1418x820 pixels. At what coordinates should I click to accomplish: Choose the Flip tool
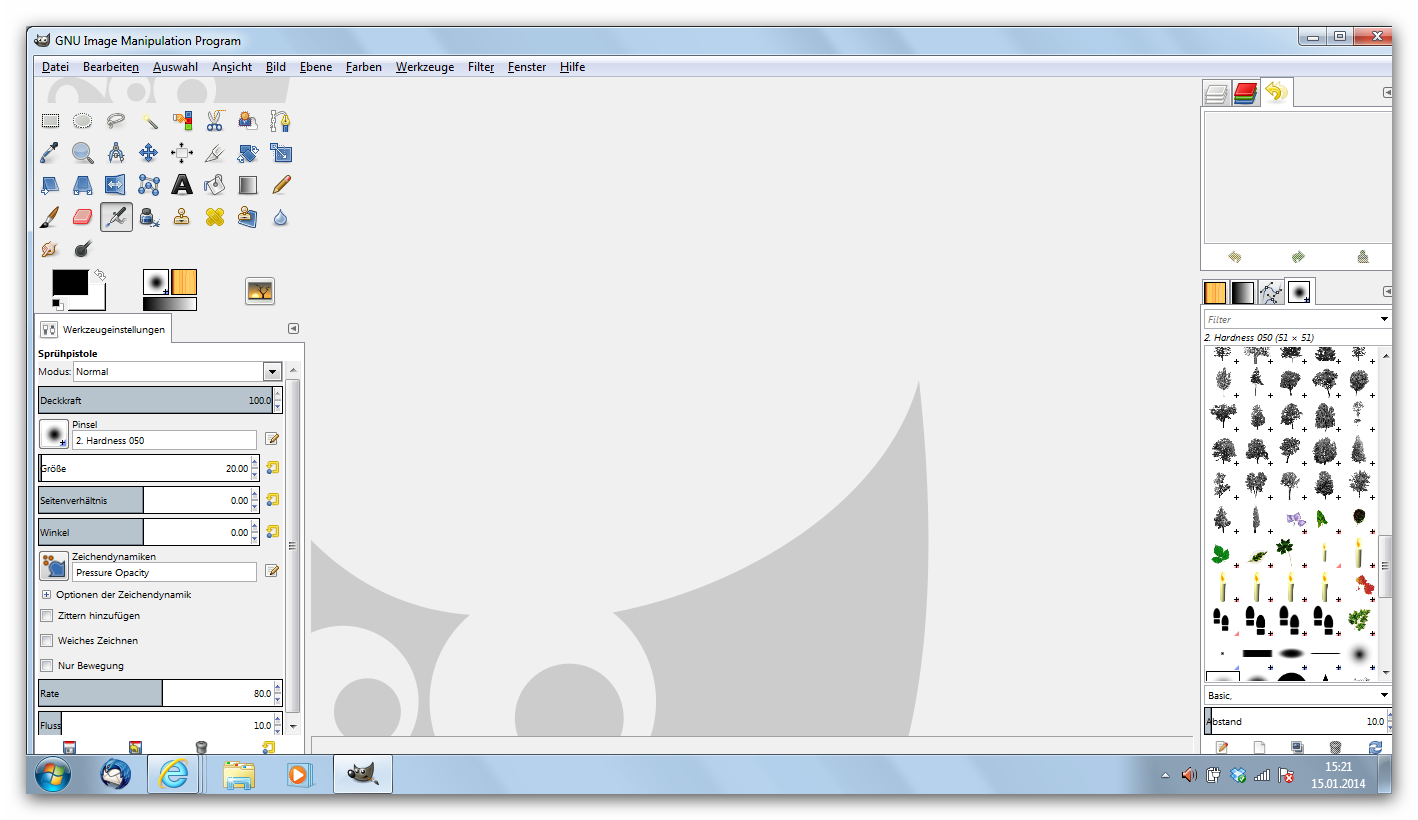tap(116, 185)
